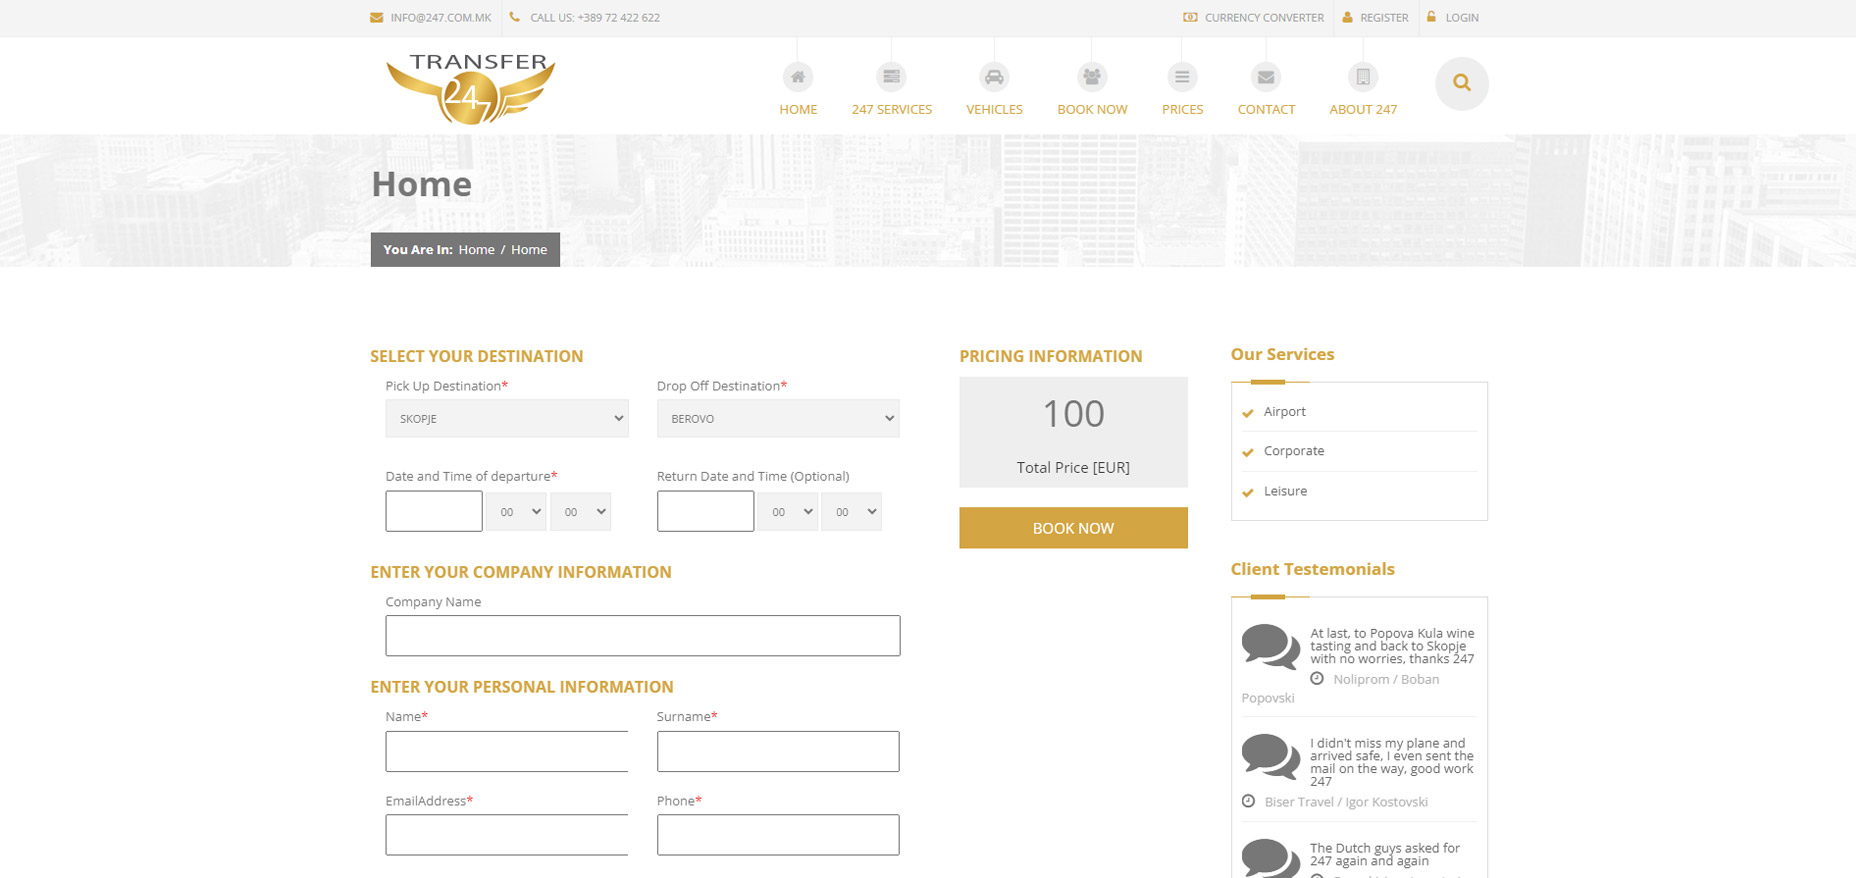This screenshot has width=1856, height=878.
Task: Open the departure minute dropdown
Action: pyautogui.click(x=580, y=512)
